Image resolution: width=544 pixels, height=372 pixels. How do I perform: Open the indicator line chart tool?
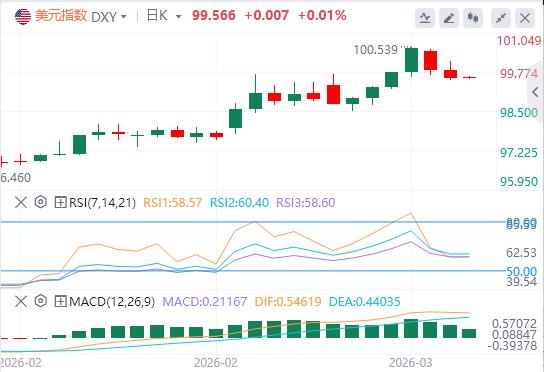click(425, 18)
